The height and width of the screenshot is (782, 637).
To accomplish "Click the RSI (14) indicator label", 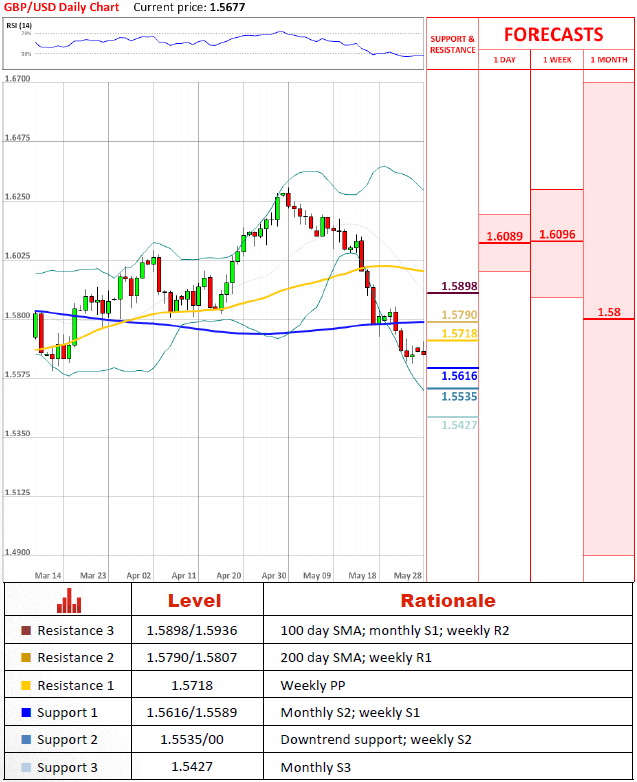I will pyautogui.click(x=19, y=25).
